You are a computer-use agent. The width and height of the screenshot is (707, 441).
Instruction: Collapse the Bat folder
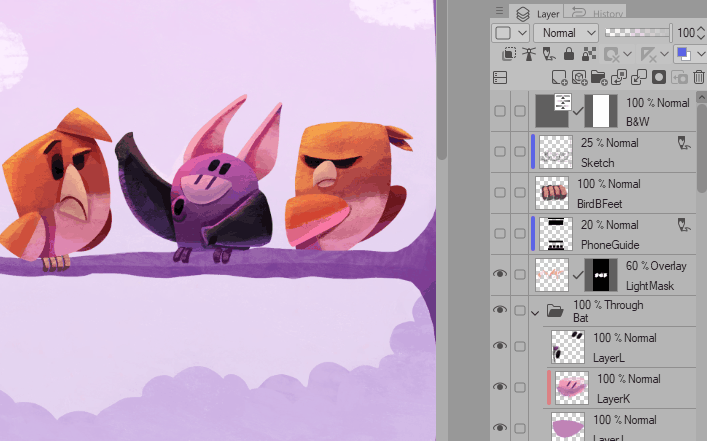click(x=535, y=312)
